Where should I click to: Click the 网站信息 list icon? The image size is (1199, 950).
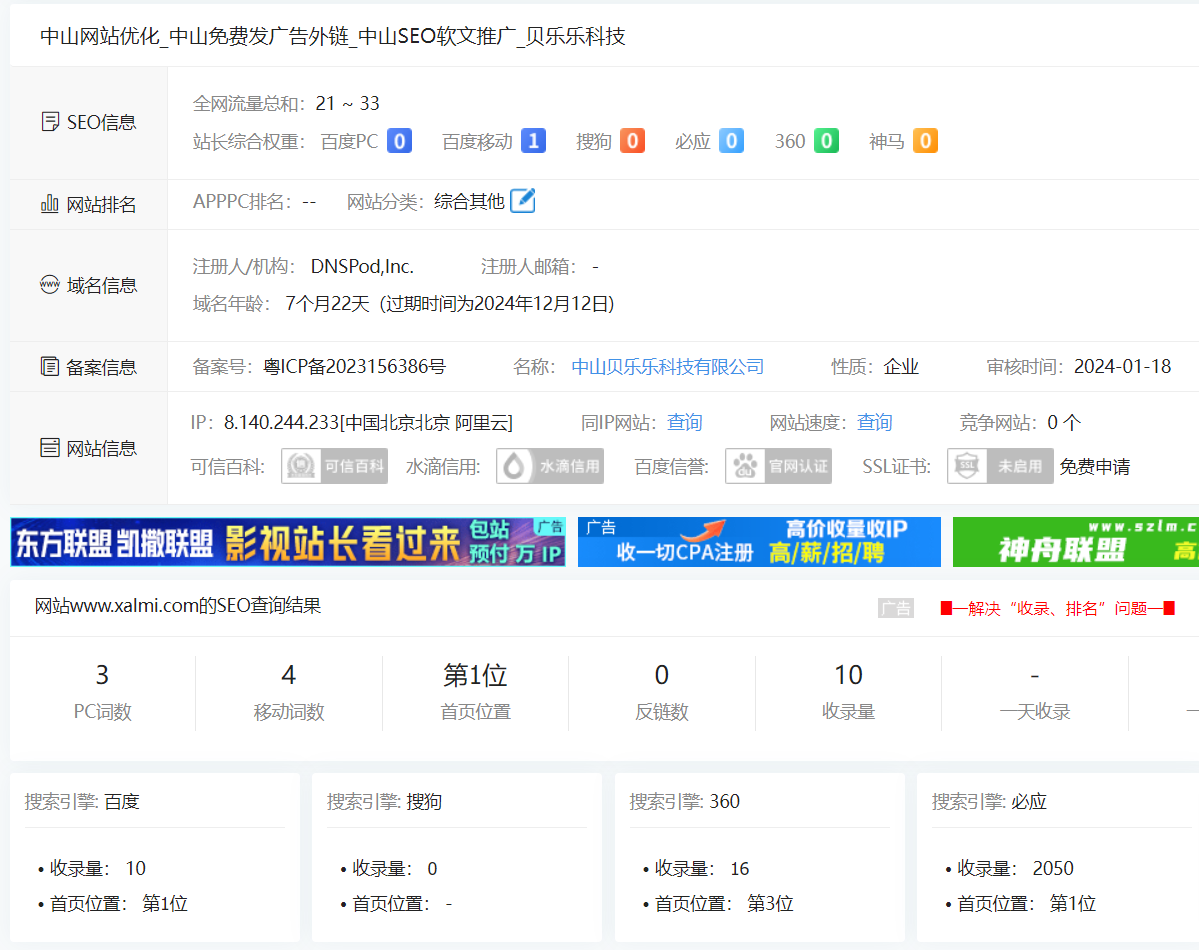pyautogui.click(x=50, y=447)
